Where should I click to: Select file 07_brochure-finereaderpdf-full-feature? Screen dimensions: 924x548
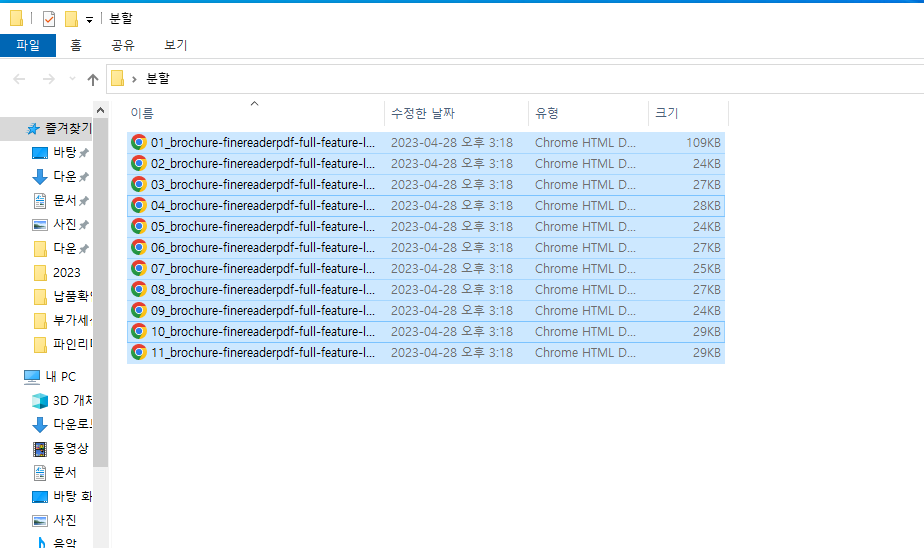426,269
